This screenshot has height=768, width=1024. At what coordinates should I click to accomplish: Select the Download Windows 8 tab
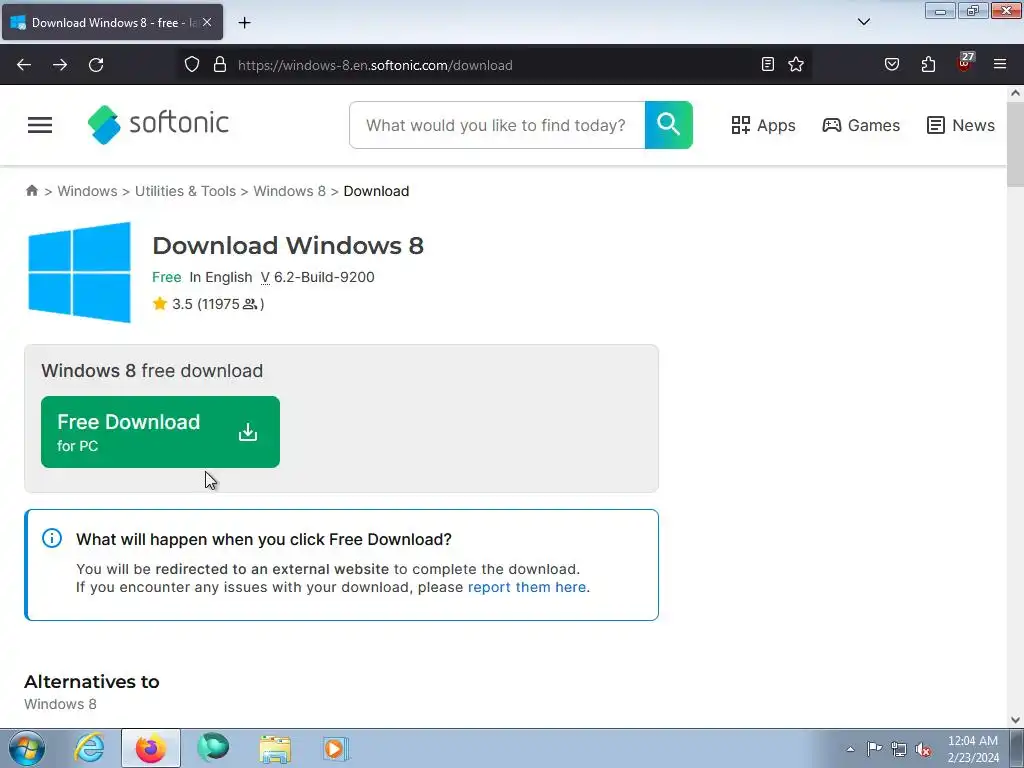click(112, 22)
